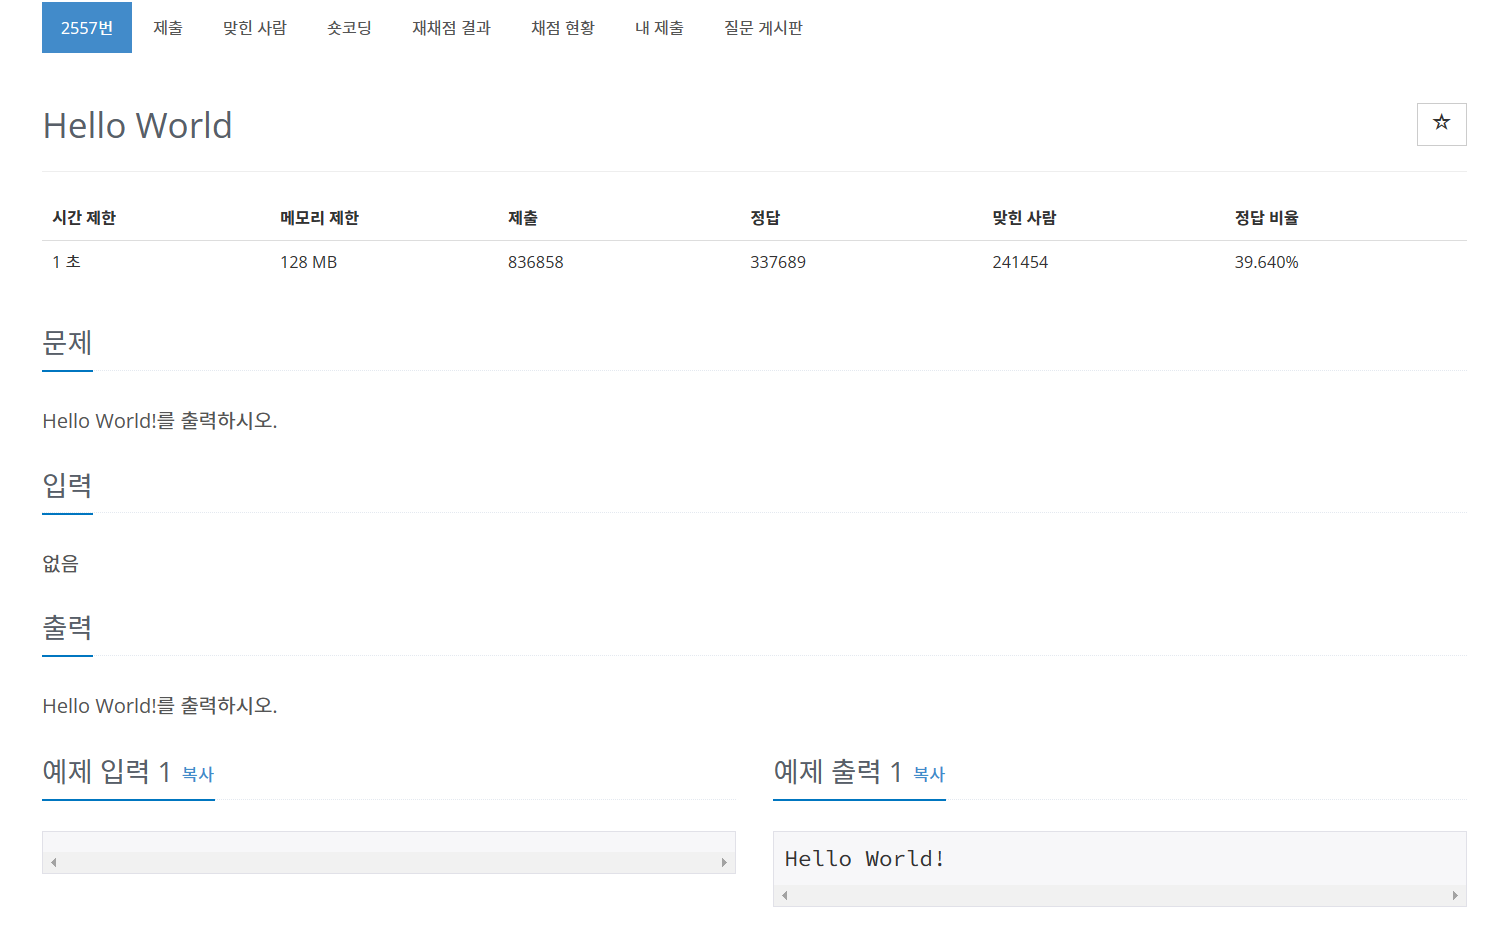This screenshot has height=926, width=1504.
Task: Click the 출력 section heading
Action: [x=66, y=629]
